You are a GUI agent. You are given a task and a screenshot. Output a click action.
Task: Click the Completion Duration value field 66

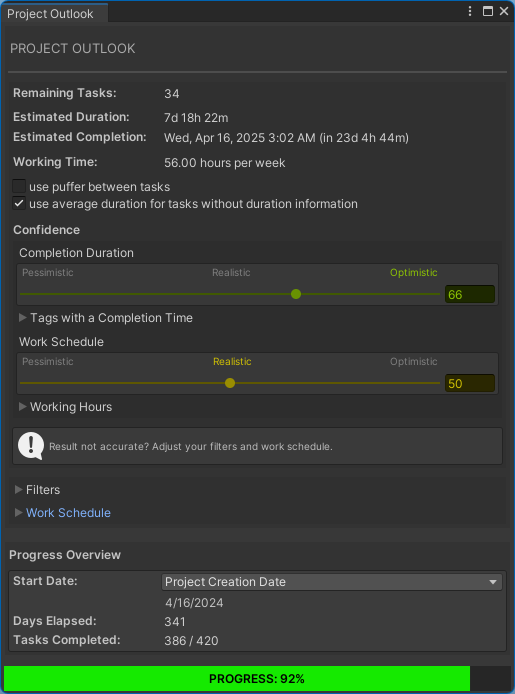(470, 294)
